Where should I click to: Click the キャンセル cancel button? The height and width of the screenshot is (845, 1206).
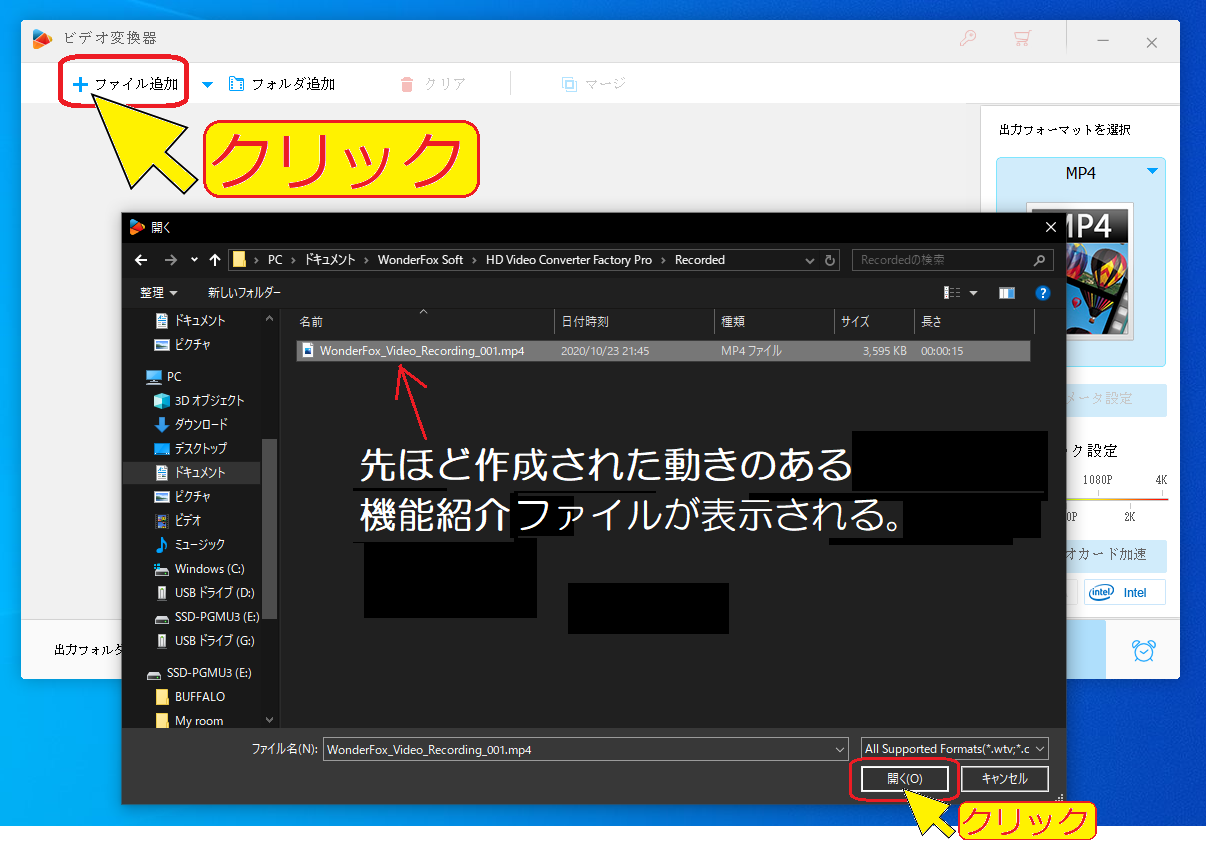pyautogui.click(x=1004, y=779)
